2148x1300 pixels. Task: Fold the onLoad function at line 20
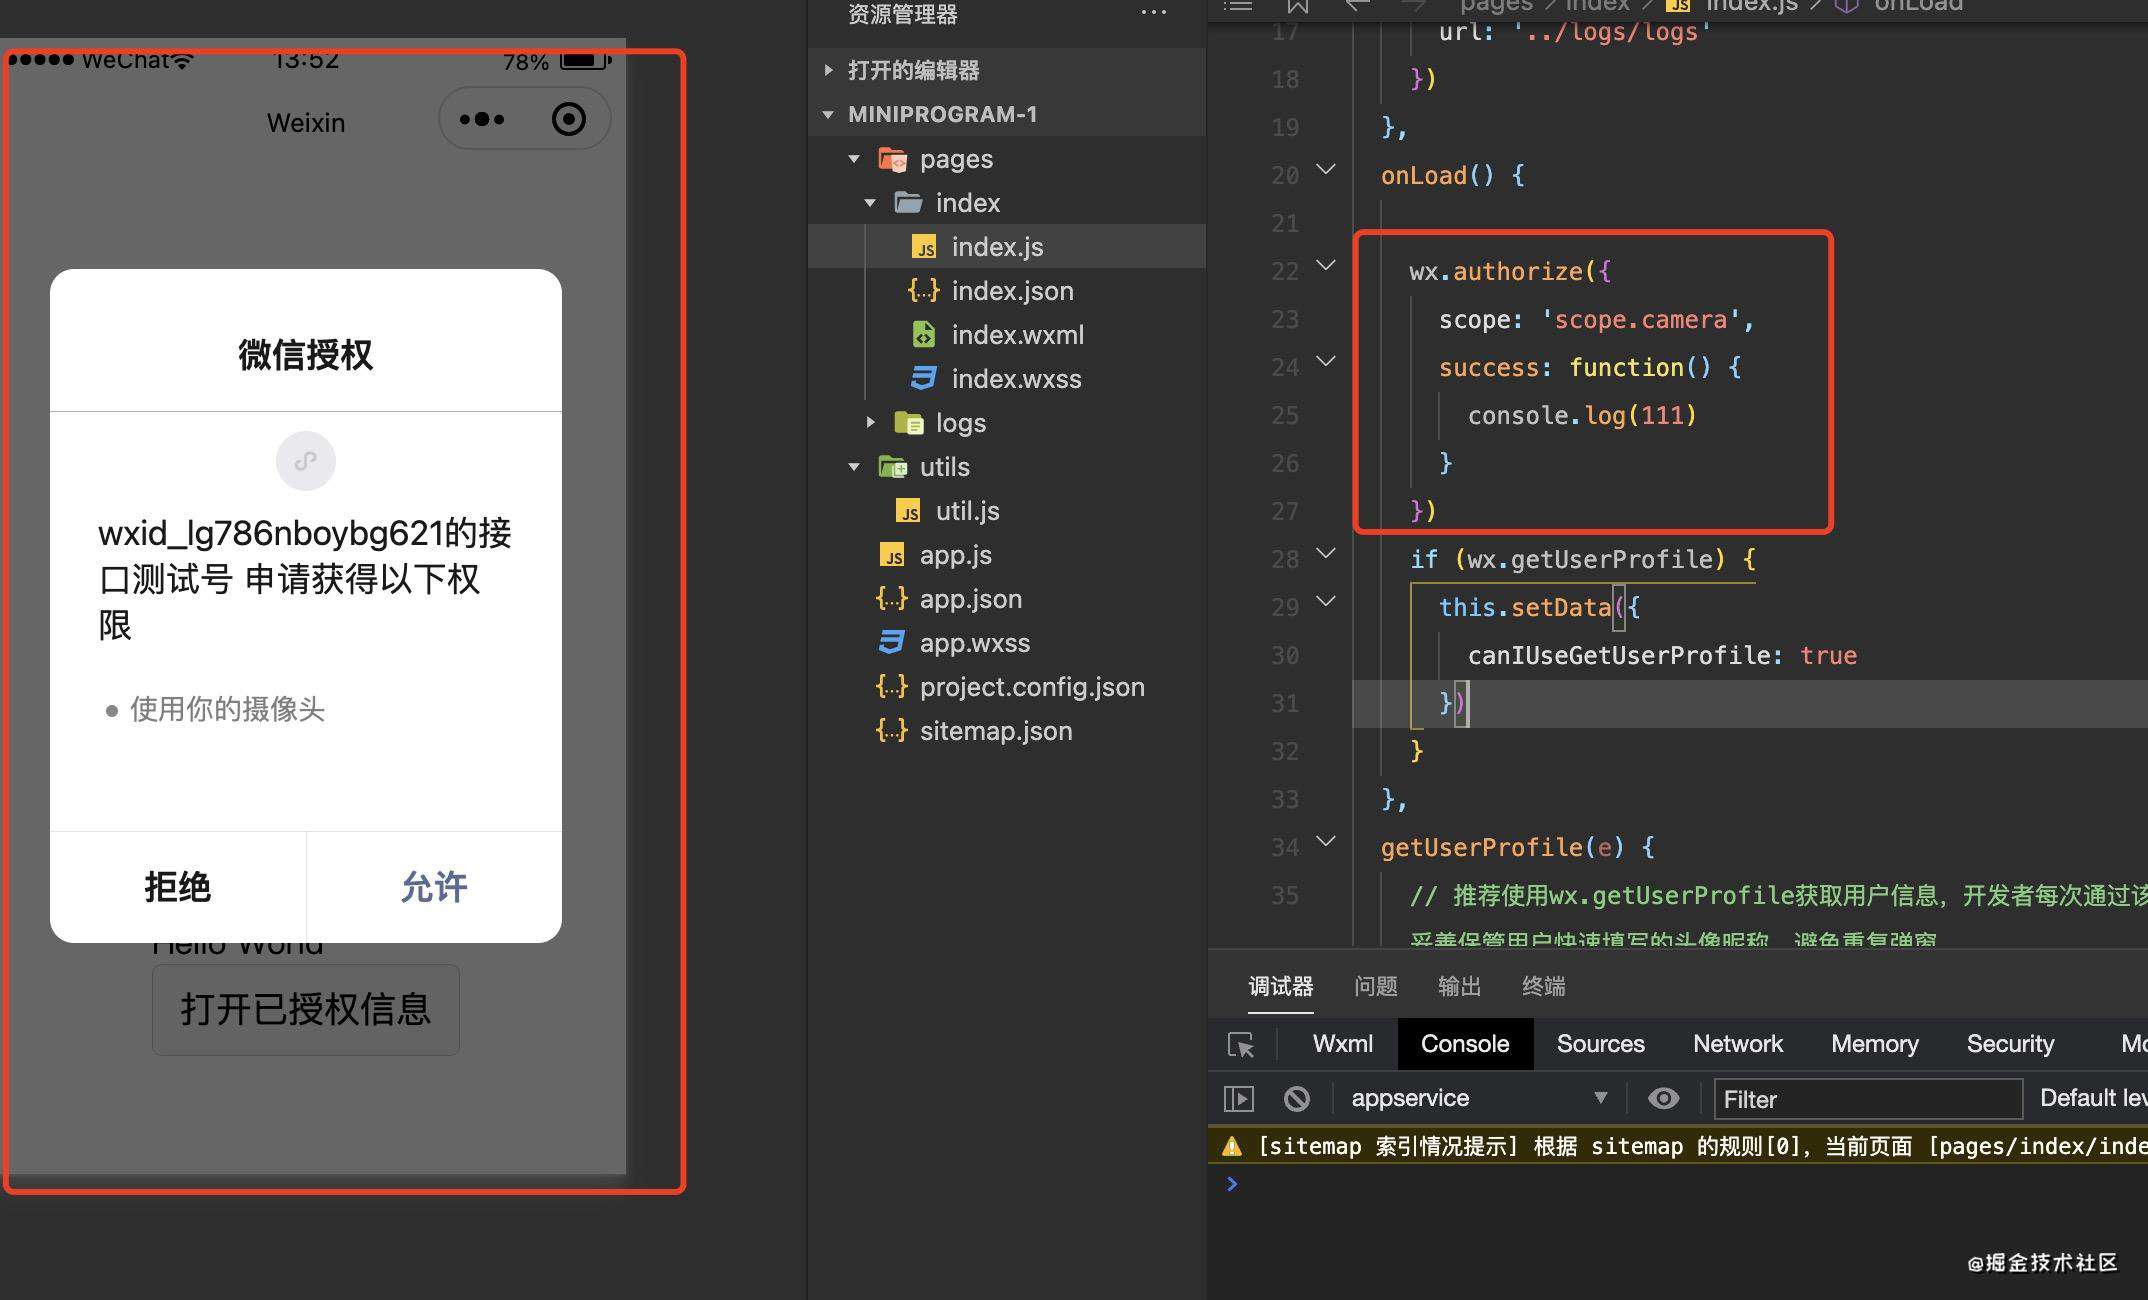(1326, 170)
